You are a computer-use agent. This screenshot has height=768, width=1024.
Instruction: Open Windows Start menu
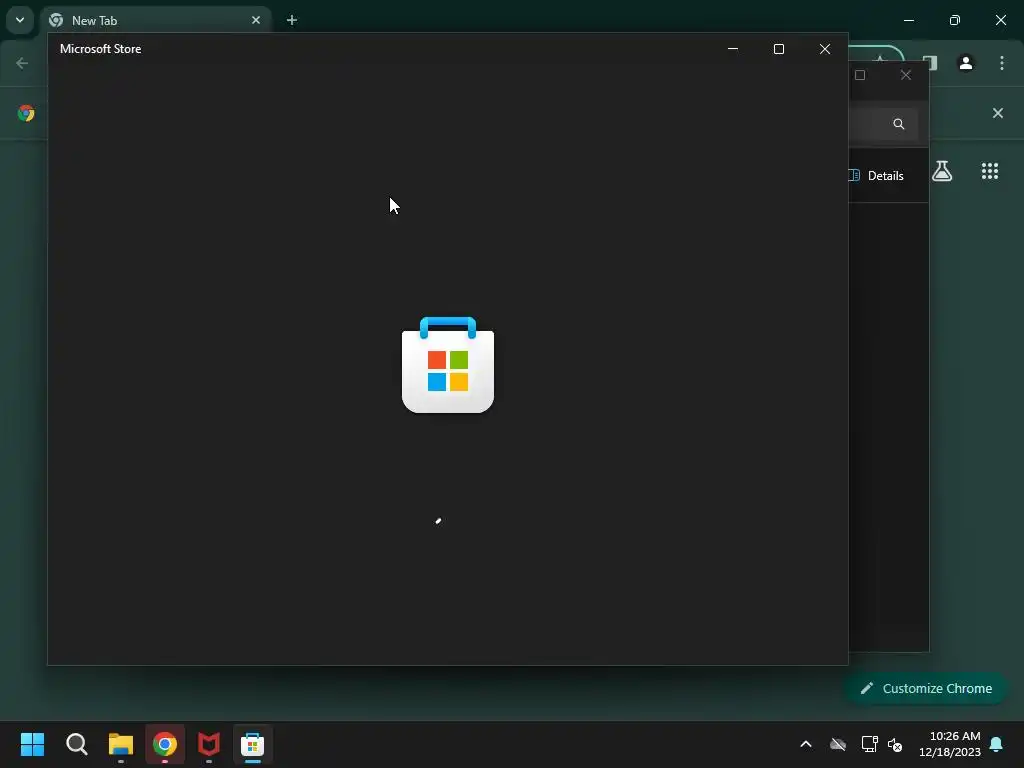point(32,744)
